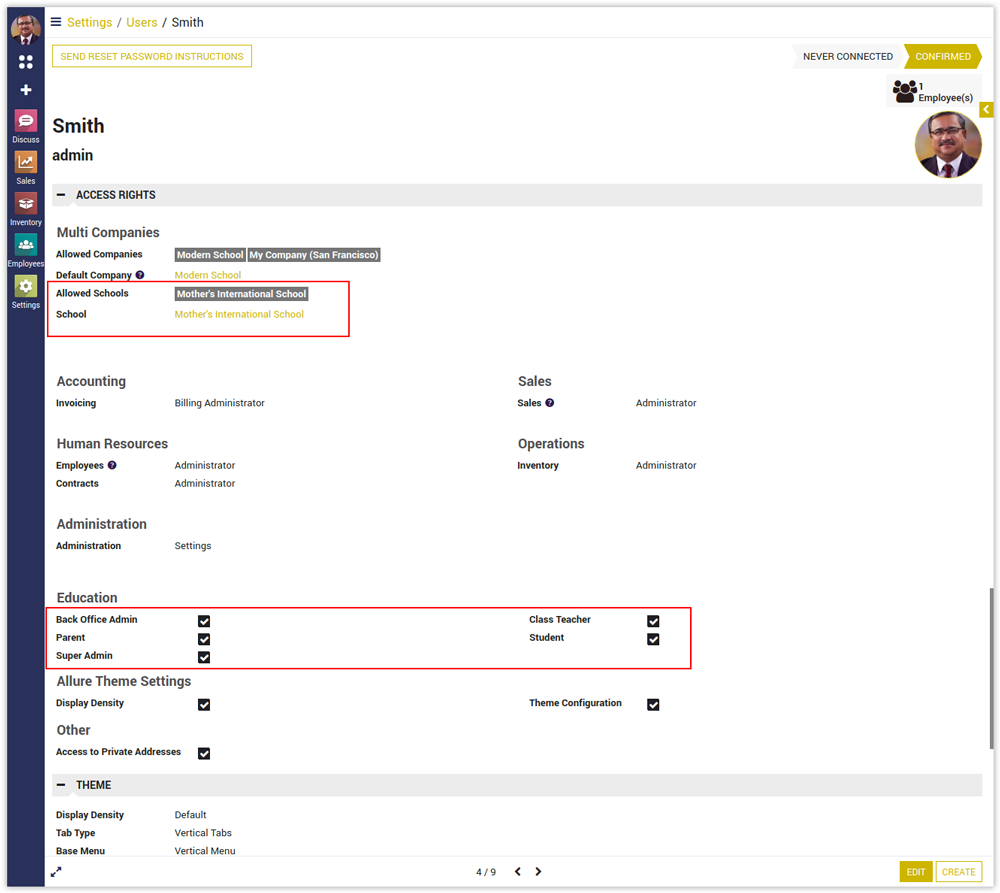Click the Edit button

click(x=916, y=872)
